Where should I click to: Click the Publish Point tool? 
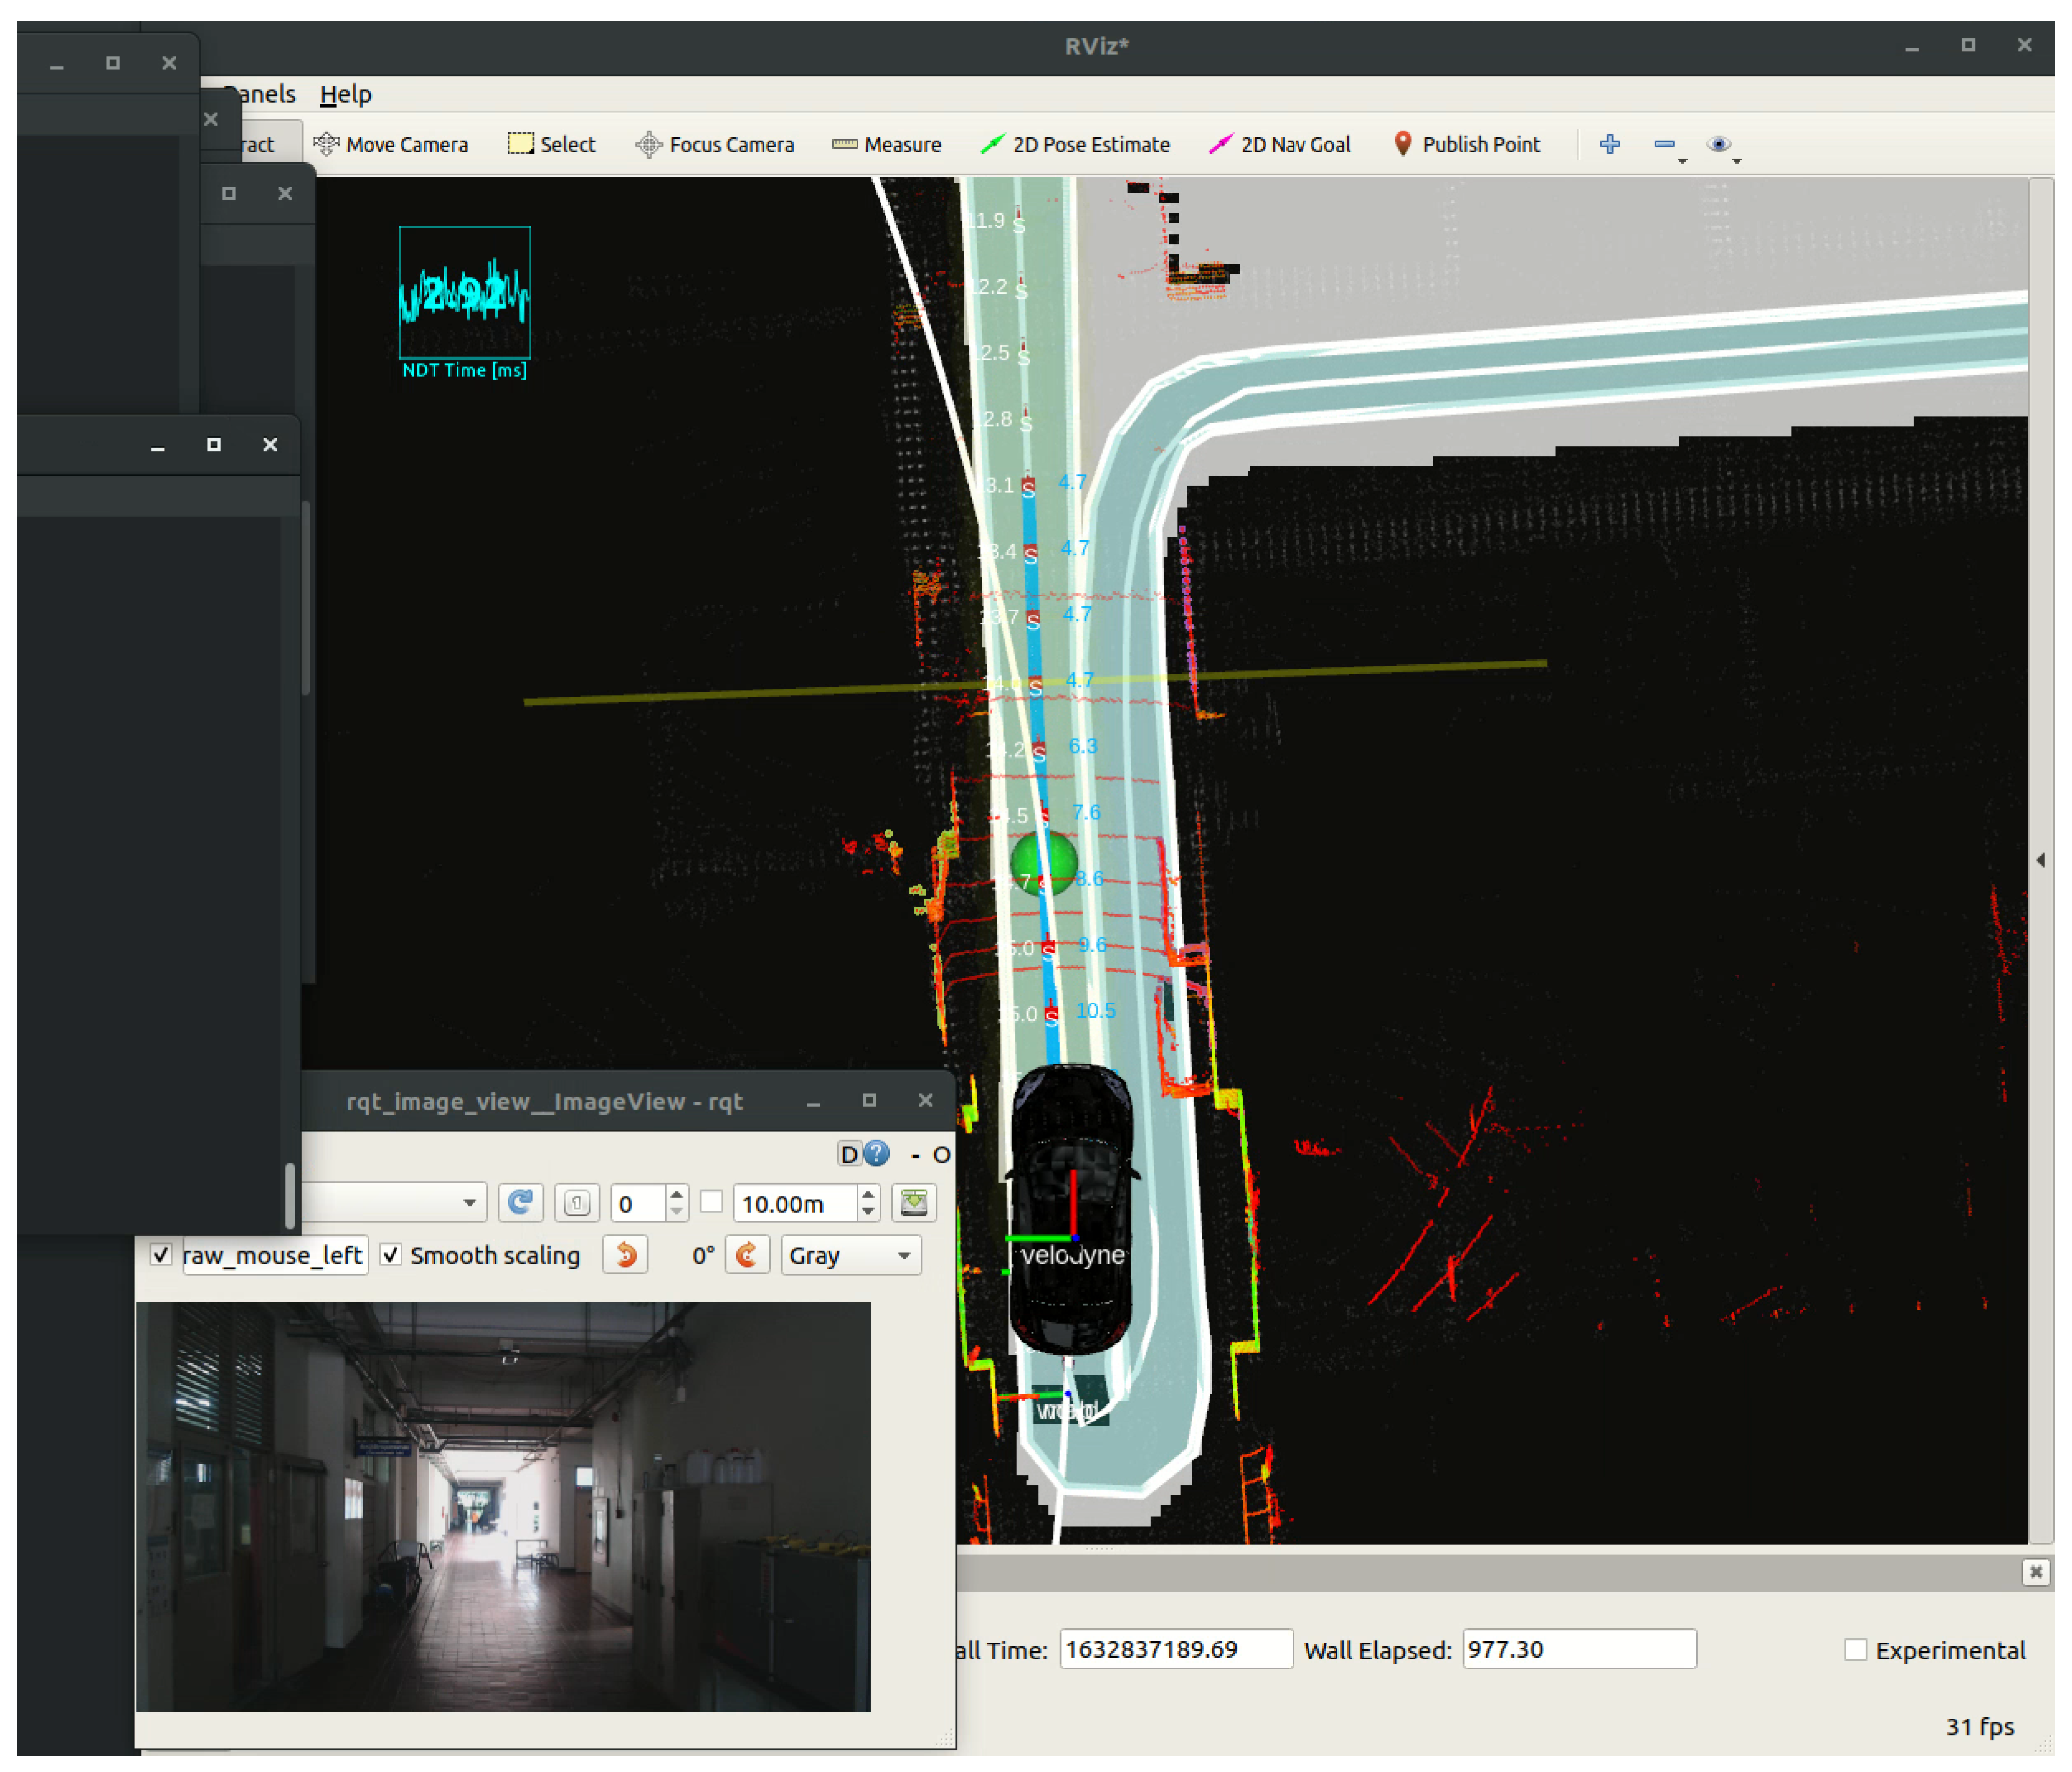coord(1467,144)
